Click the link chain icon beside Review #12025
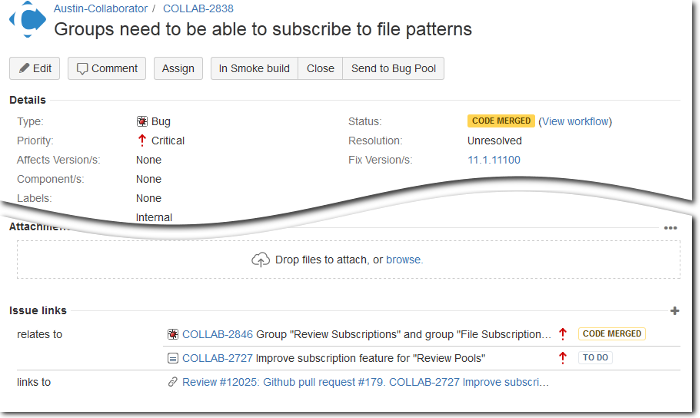The height and width of the screenshot is (418, 700). click(173, 382)
